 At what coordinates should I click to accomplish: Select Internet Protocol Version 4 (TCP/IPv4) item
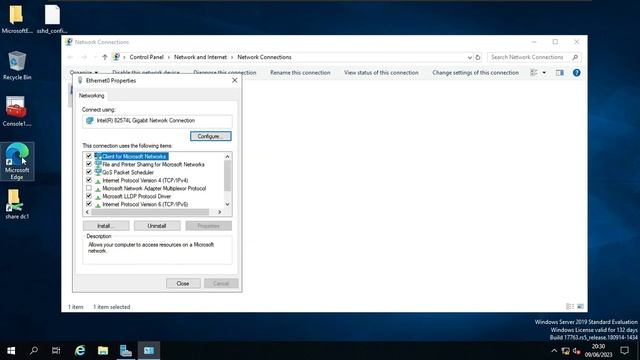145,180
